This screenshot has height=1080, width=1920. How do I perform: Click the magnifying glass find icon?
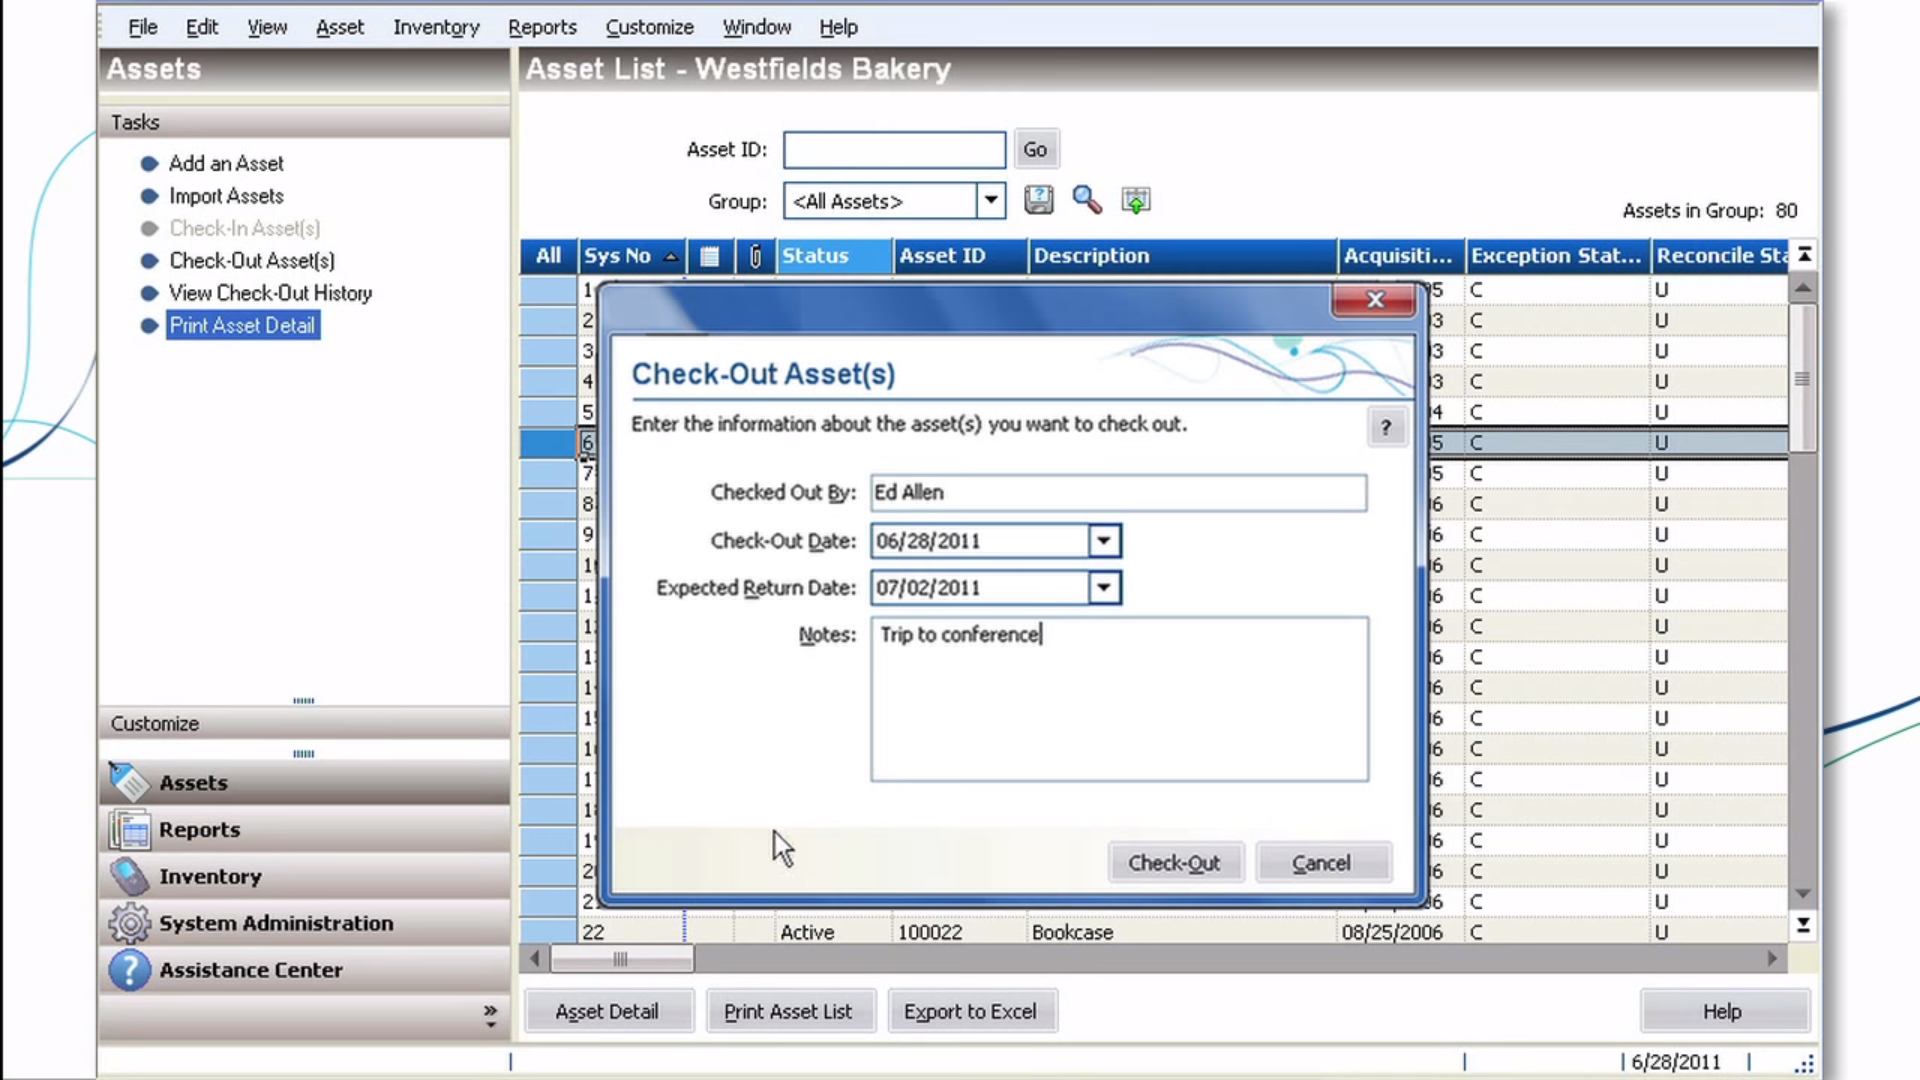[1086, 200]
